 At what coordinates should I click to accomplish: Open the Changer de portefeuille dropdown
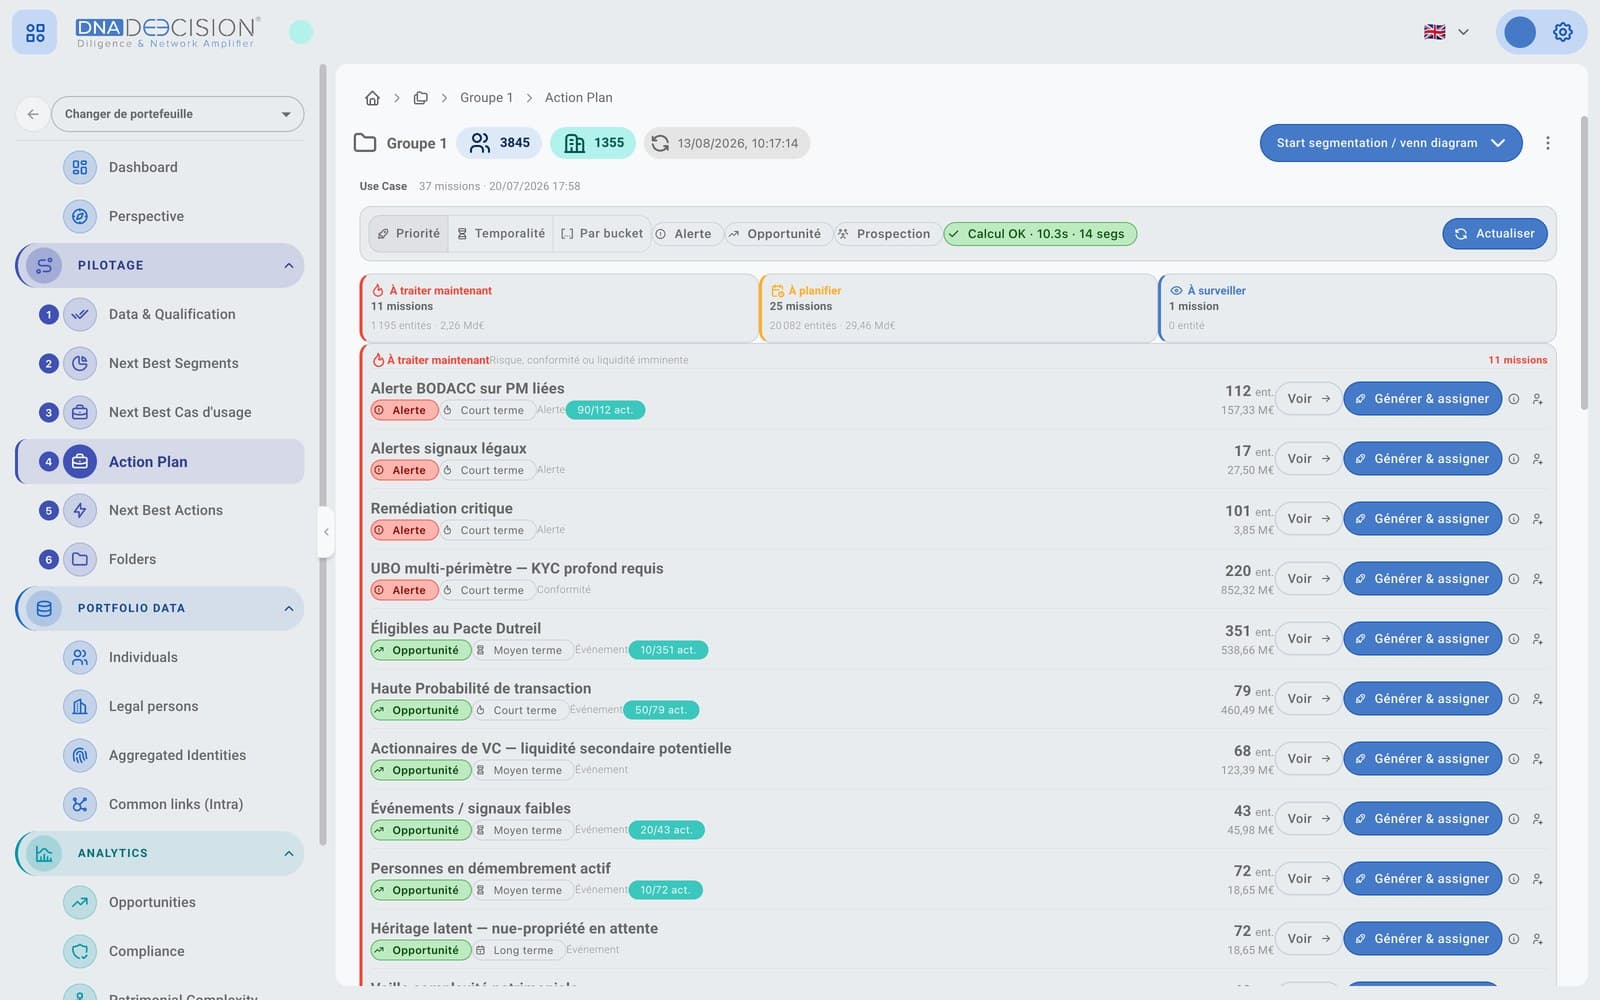[x=177, y=114]
